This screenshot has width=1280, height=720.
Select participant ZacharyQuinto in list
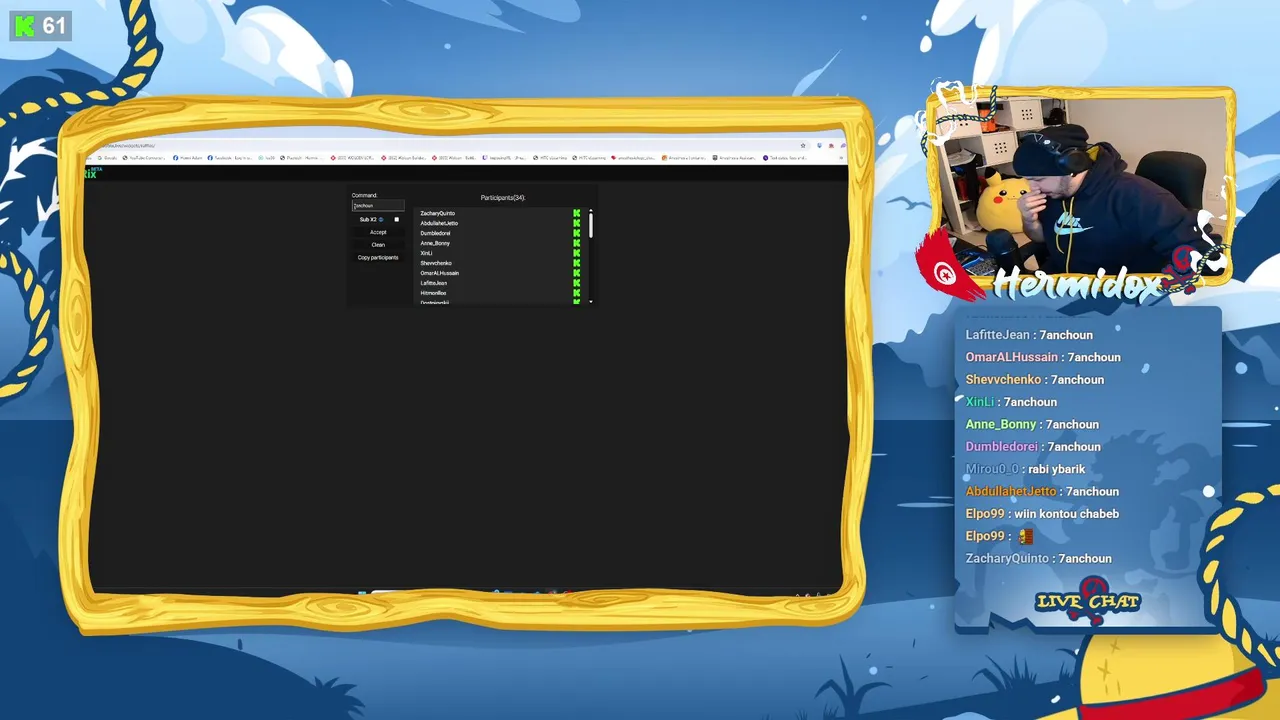coord(438,213)
